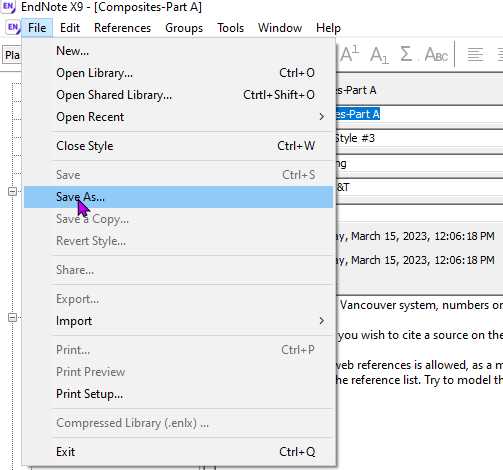Click the Style #3 text field
The width and height of the screenshot is (503, 470).
pos(419,138)
